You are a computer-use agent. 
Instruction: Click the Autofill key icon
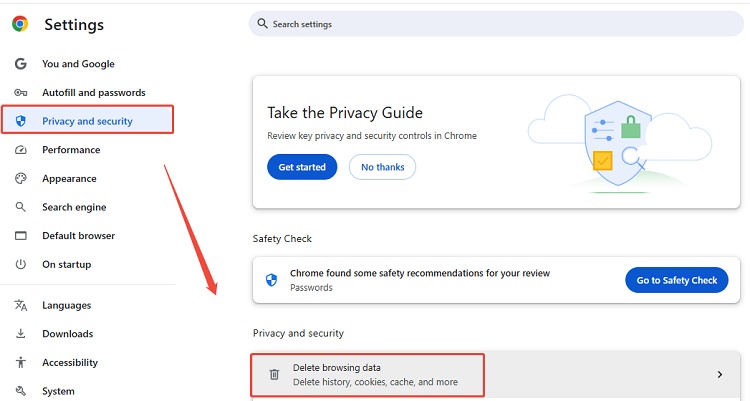coord(20,93)
